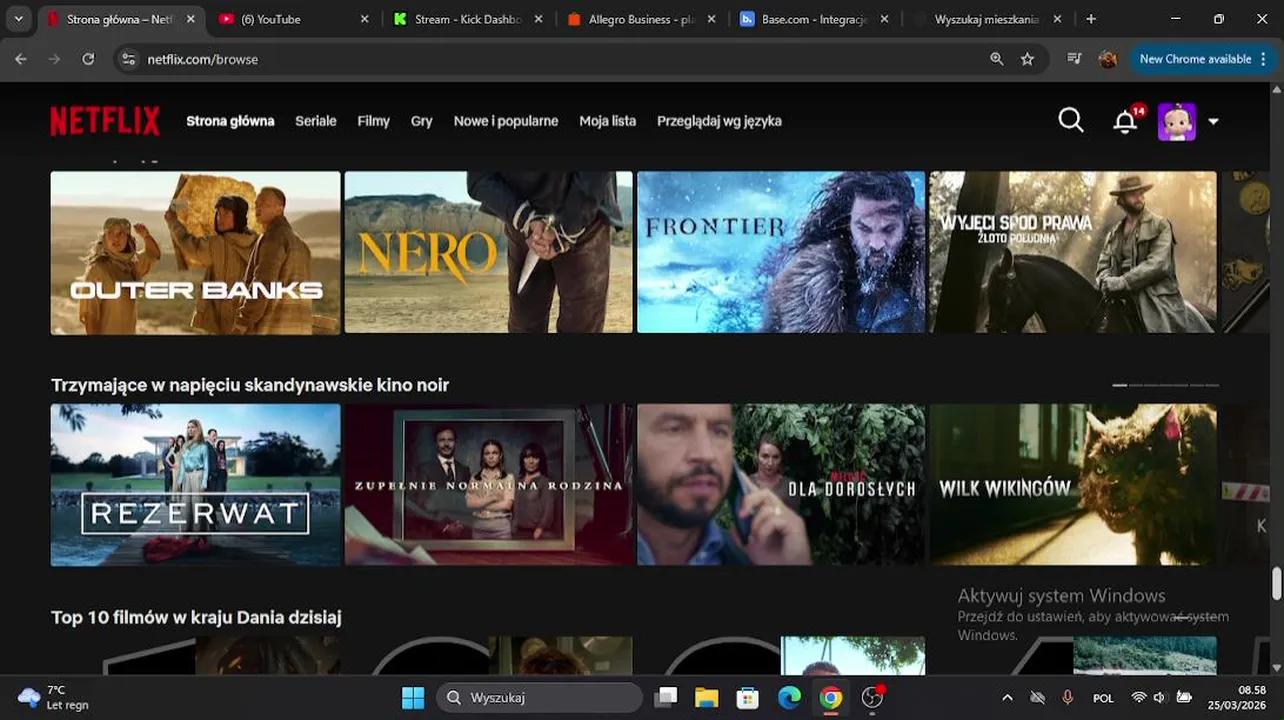1284x720 pixels.
Task: Click Top 10 filmów w kraju Dania heading
Action: [196, 617]
